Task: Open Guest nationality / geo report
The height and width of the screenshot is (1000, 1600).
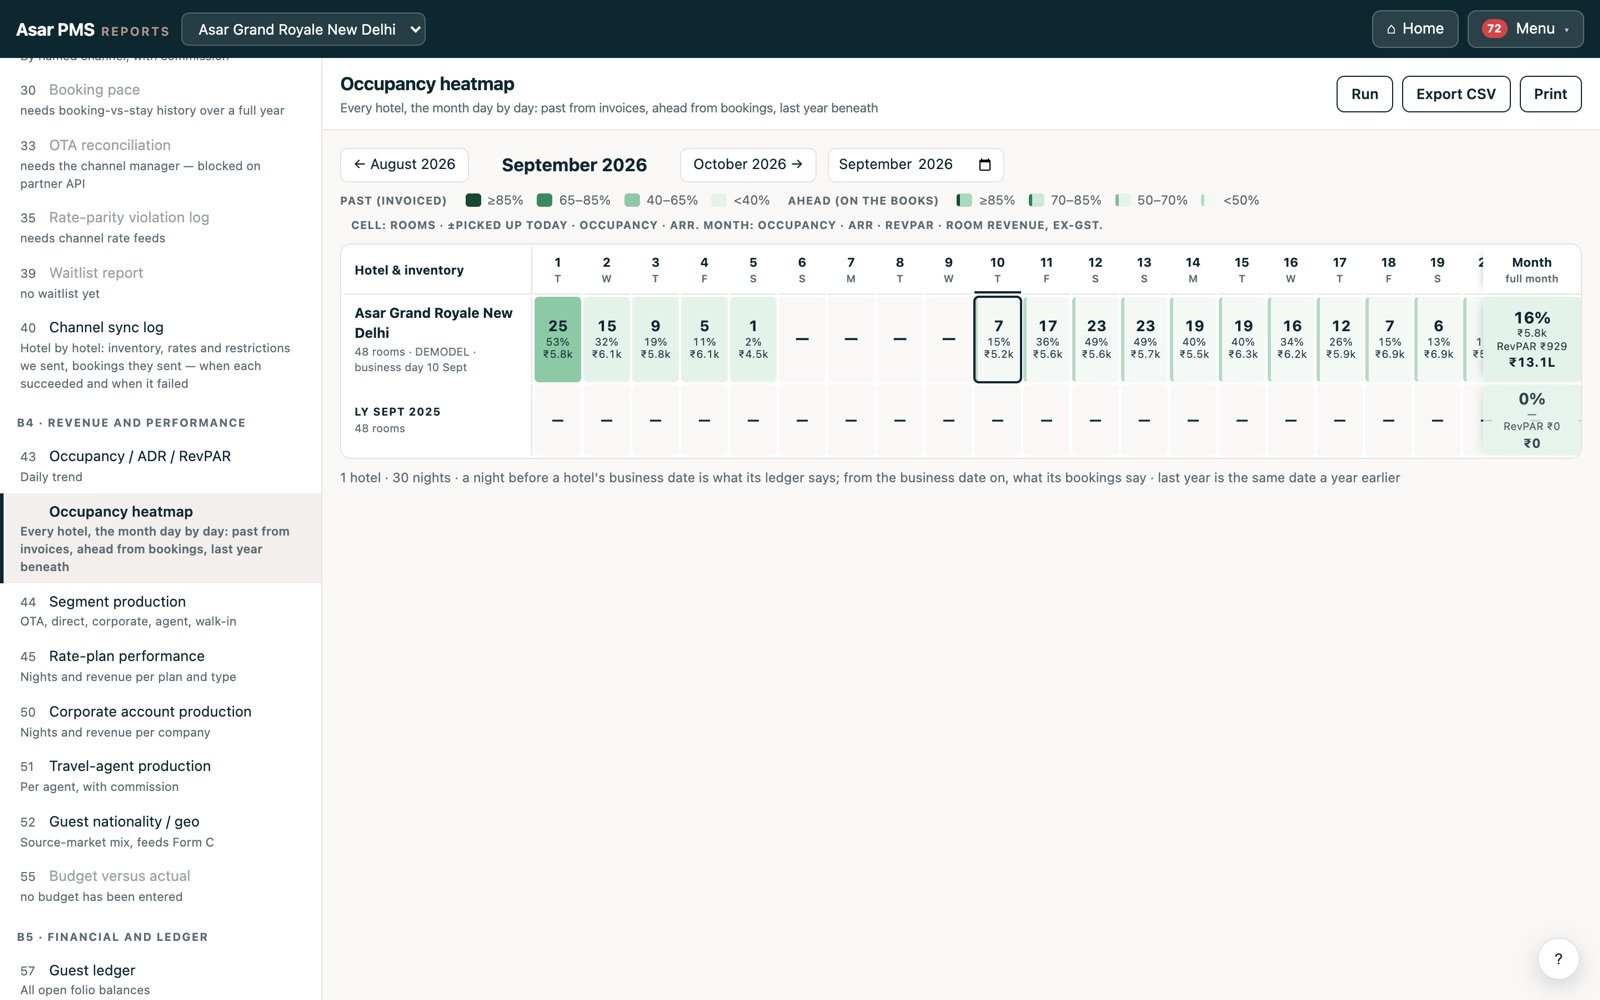Action: [x=160, y=831]
